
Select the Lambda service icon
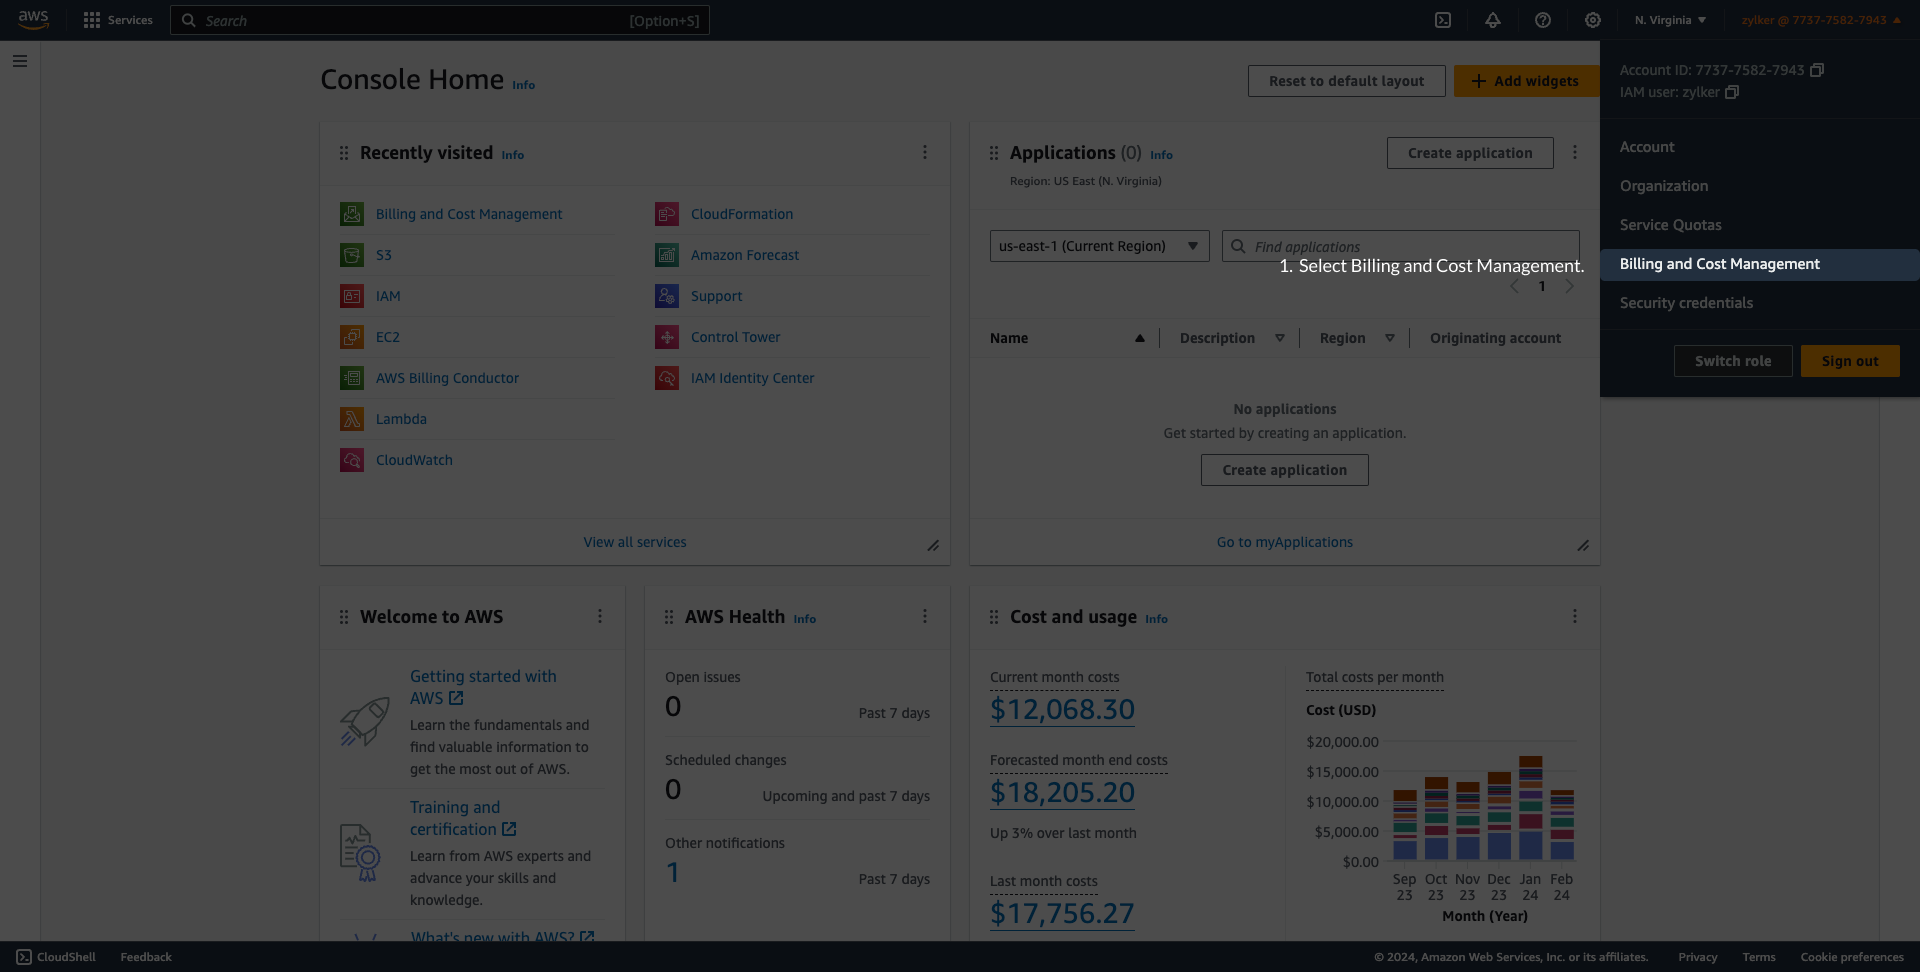pos(352,418)
